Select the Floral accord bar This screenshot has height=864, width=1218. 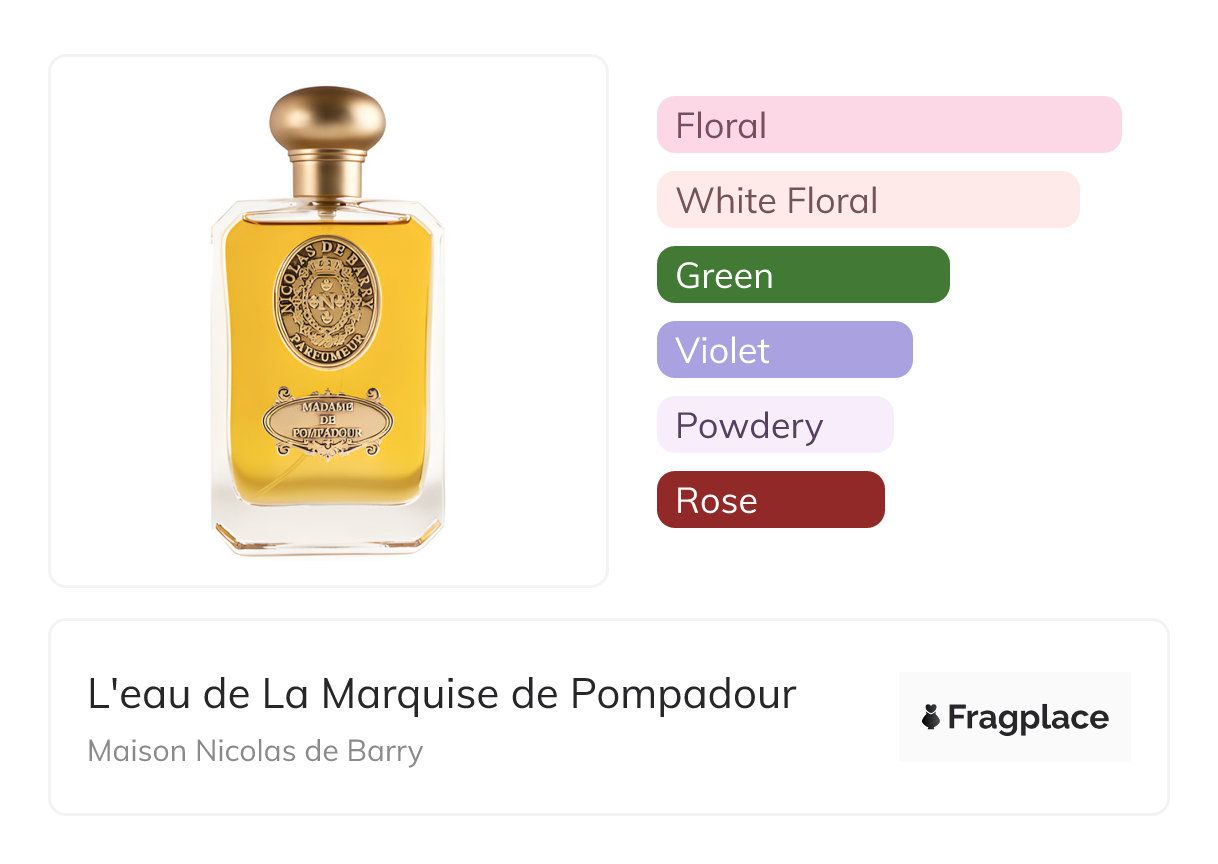pyautogui.click(x=888, y=125)
